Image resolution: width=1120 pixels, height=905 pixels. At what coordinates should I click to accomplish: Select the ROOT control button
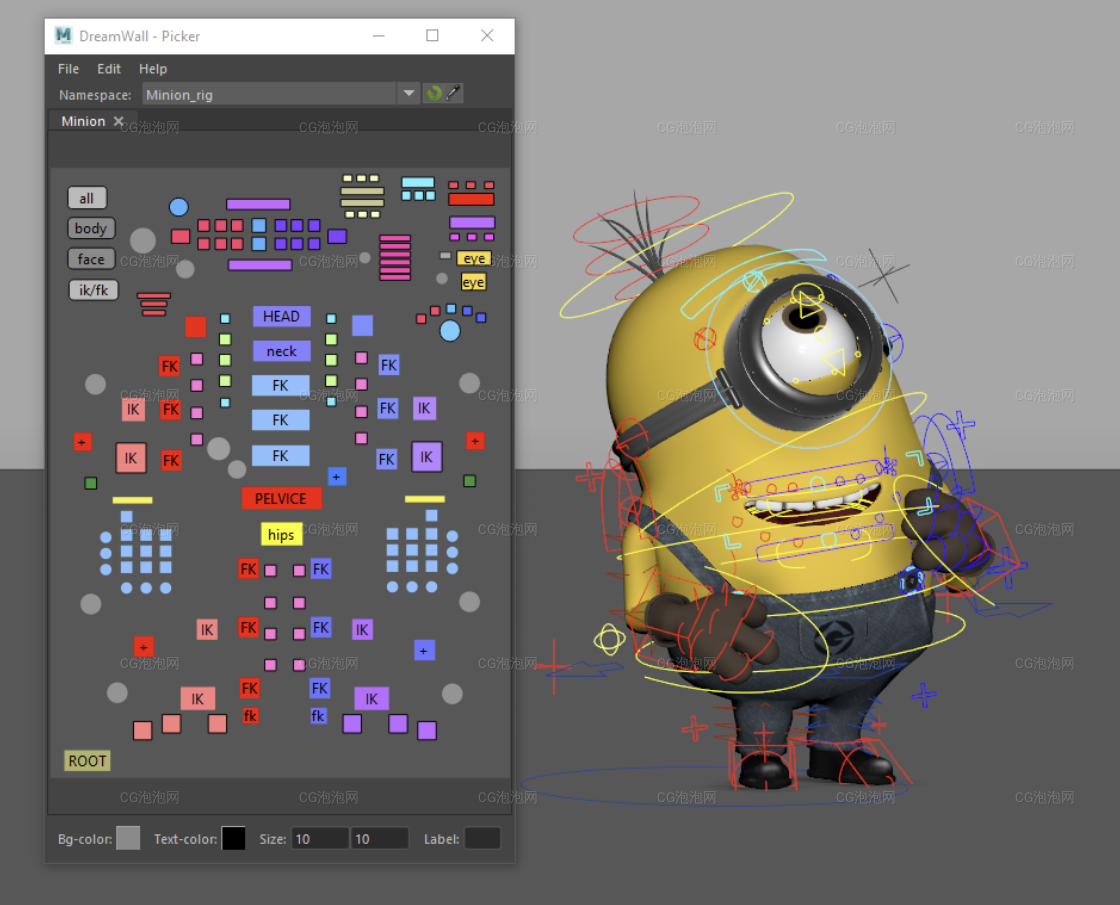coord(87,761)
